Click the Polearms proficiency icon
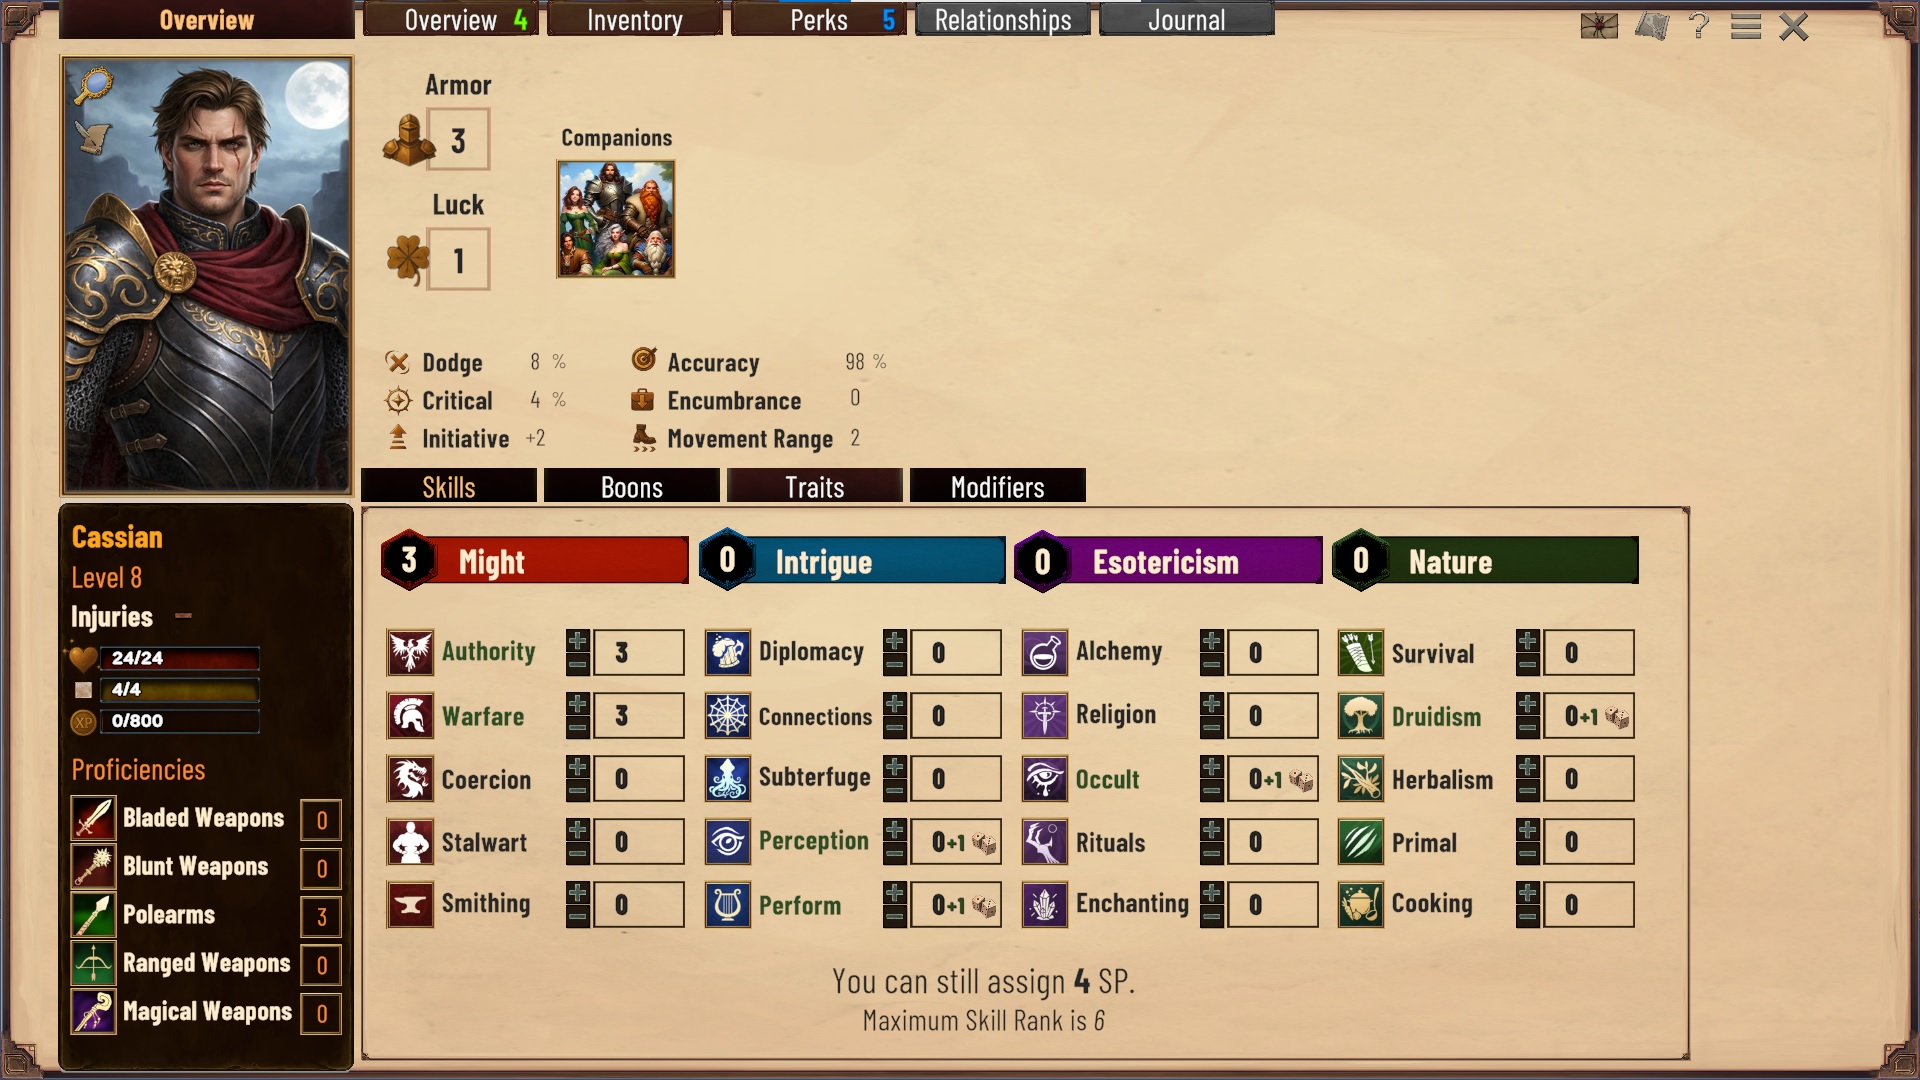Viewport: 1920px width, 1080px height. pos(93,915)
